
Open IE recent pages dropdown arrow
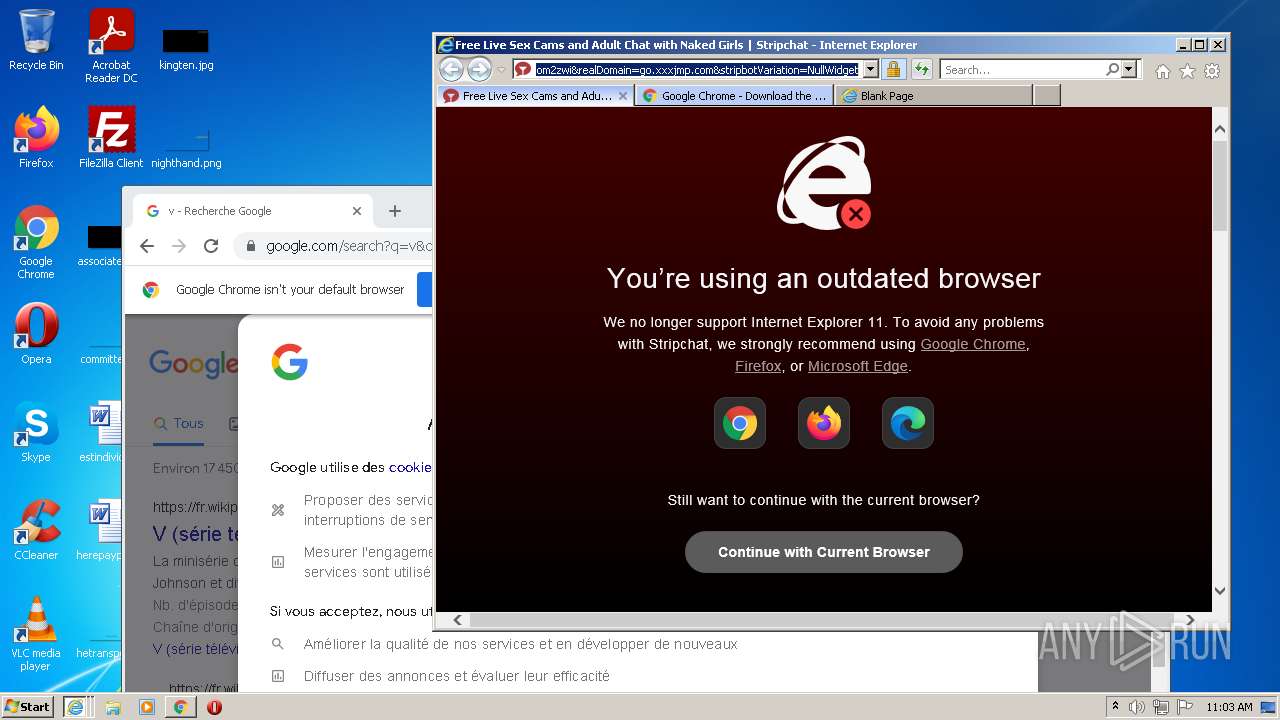point(501,70)
